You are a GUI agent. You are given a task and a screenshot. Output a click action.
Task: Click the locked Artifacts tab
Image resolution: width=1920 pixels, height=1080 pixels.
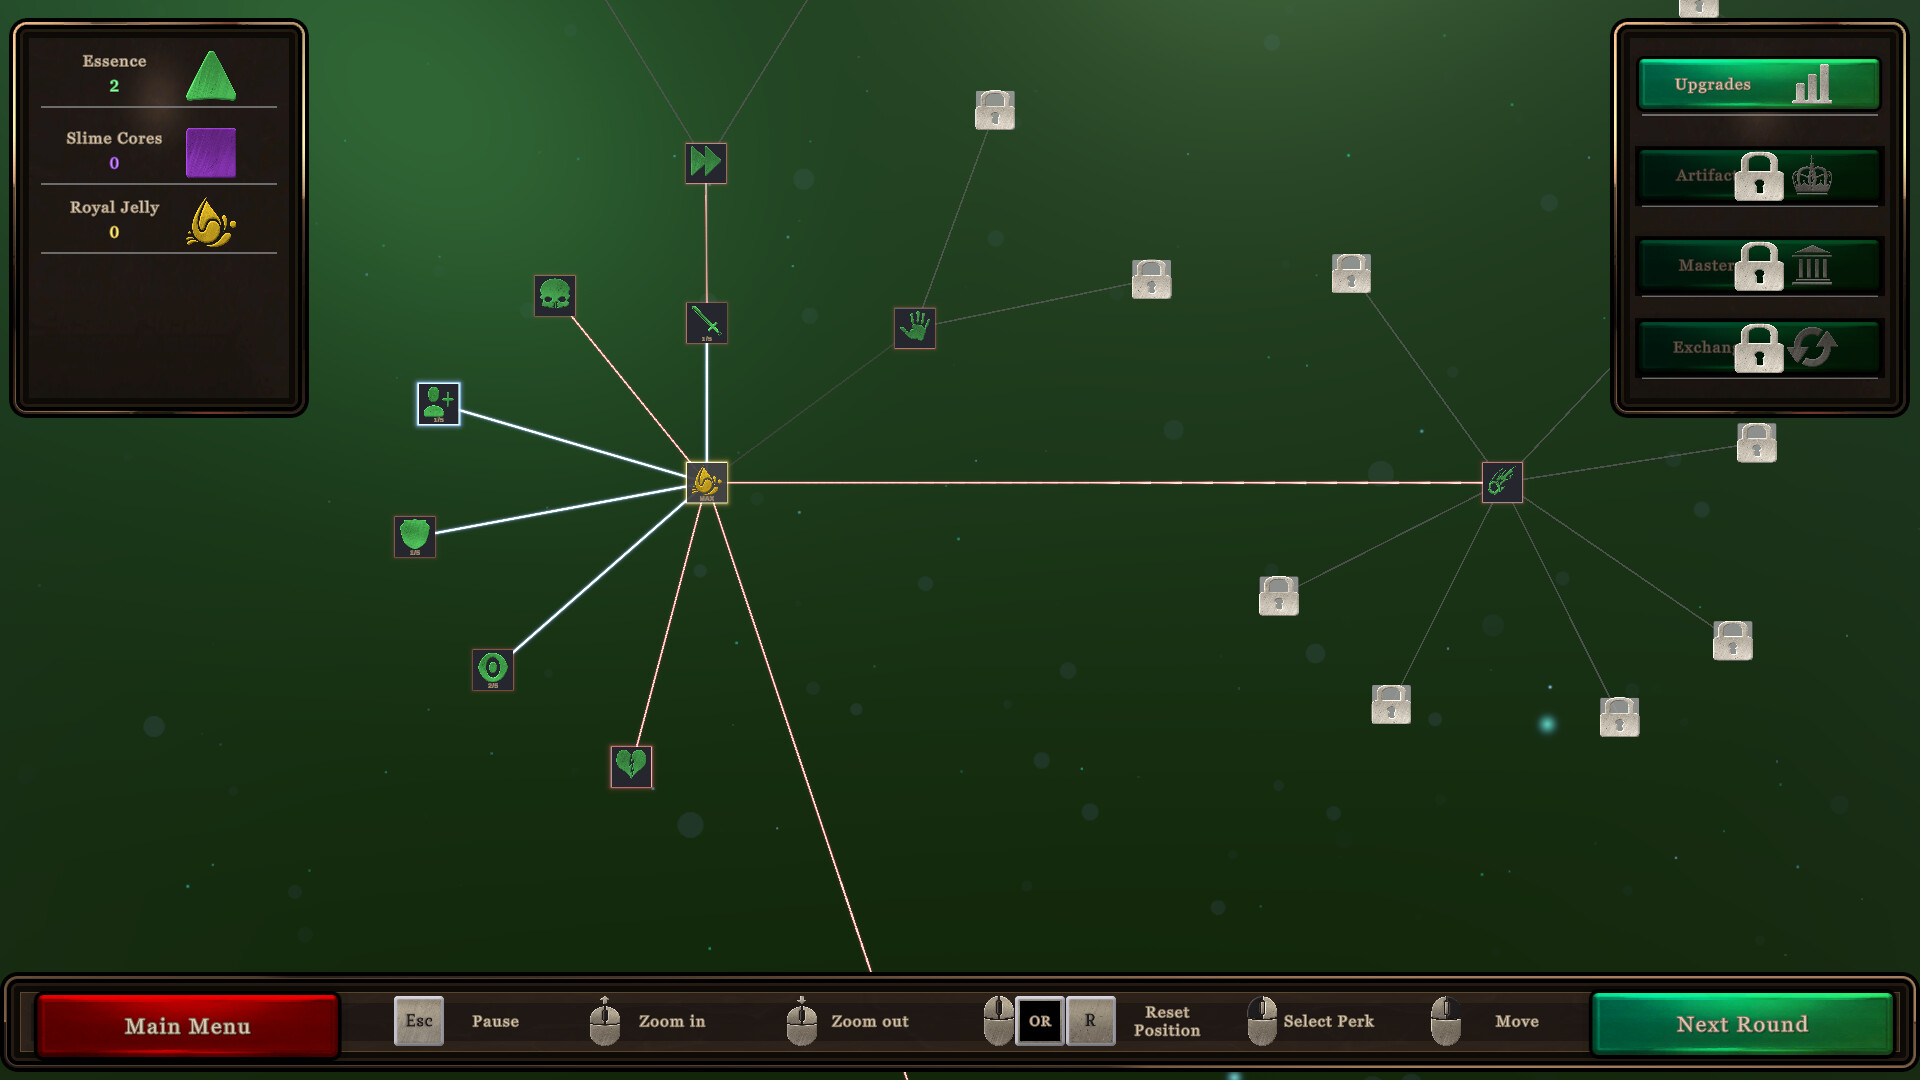[1758, 176]
